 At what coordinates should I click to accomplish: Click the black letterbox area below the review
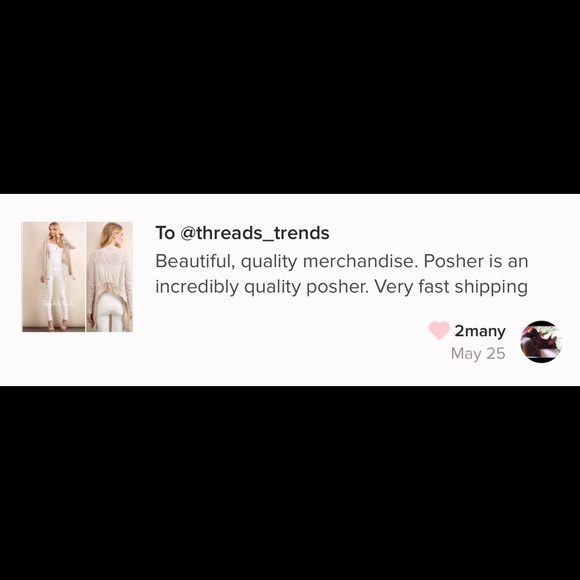(290, 483)
